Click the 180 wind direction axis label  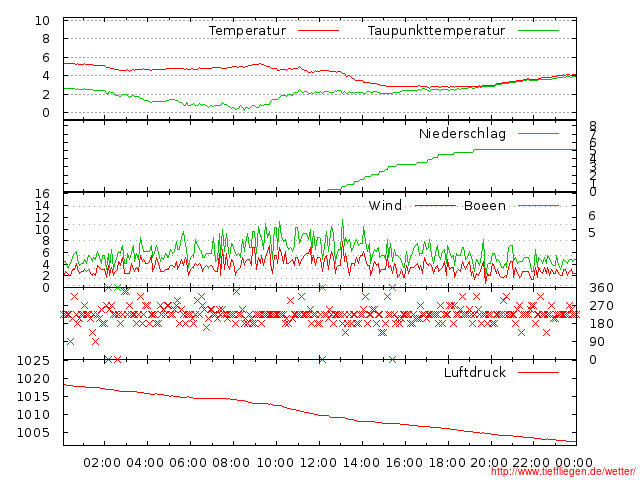click(601, 324)
